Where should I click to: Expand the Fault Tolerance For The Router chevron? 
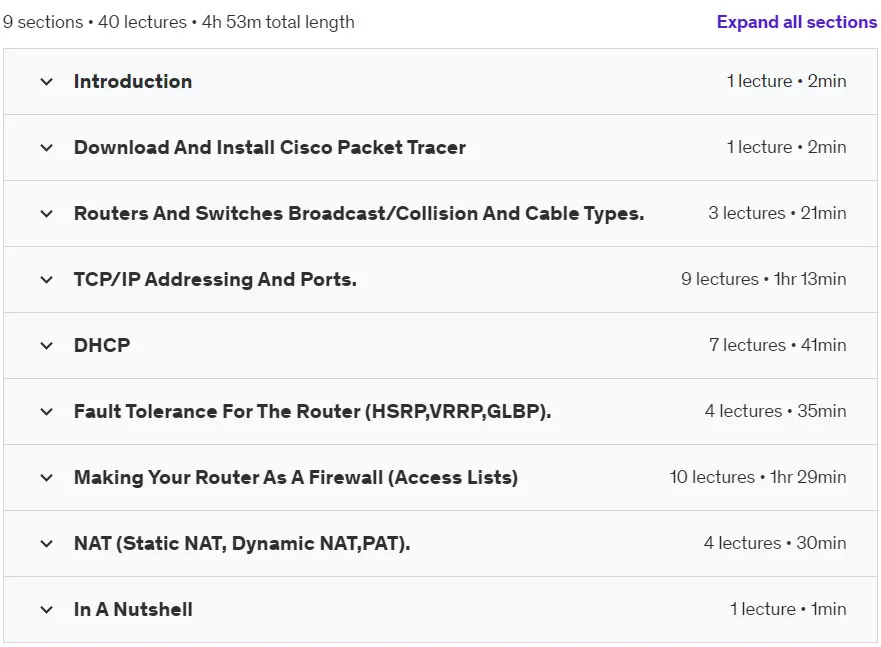pyautogui.click(x=47, y=412)
